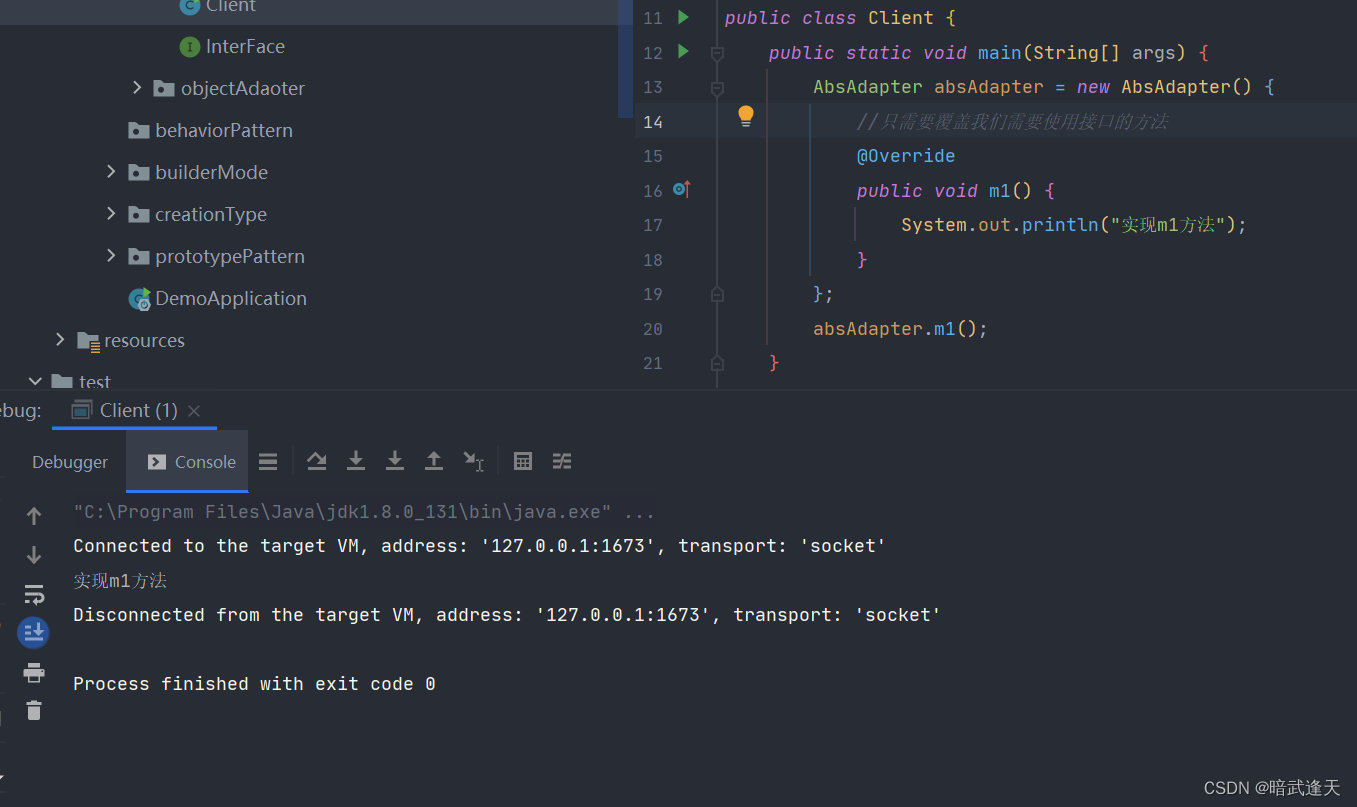Click the console Up arrow icon
This screenshot has height=807, width=1357.
click(x=34, y=516)
